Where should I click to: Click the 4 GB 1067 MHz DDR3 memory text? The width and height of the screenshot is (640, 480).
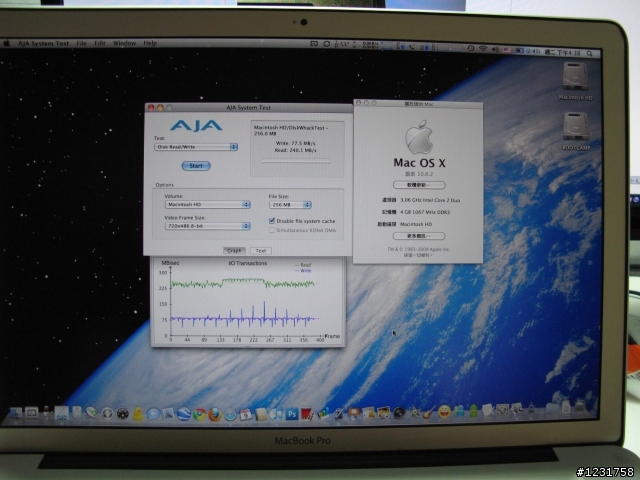click(x=425, y=212)
